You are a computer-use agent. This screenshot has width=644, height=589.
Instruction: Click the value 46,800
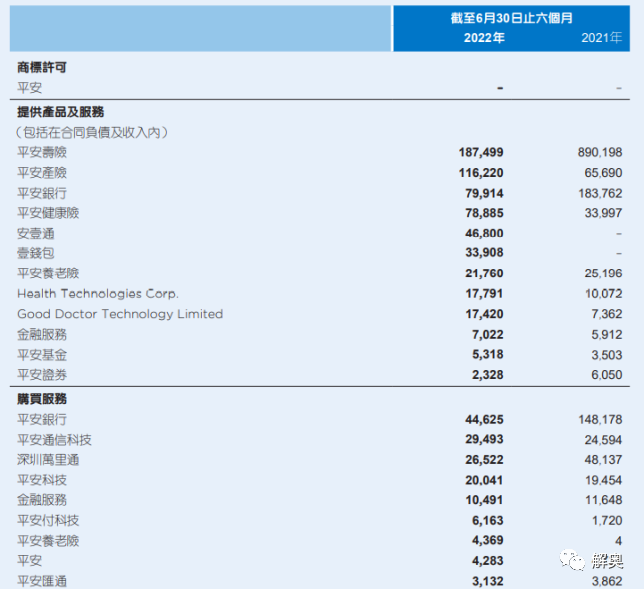coord(484,233)
